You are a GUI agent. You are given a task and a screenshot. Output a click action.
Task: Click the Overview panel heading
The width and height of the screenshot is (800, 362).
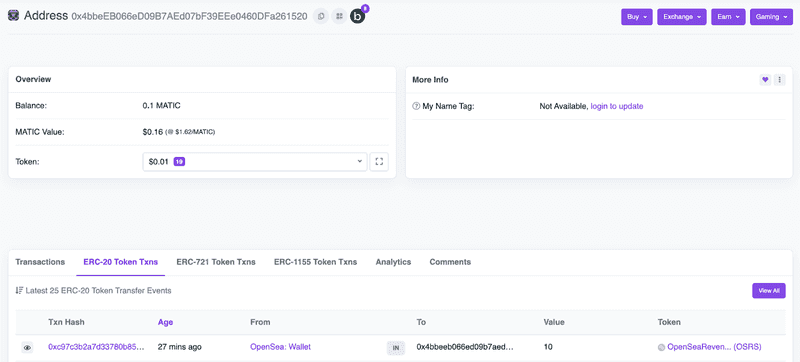click(33, 80)
